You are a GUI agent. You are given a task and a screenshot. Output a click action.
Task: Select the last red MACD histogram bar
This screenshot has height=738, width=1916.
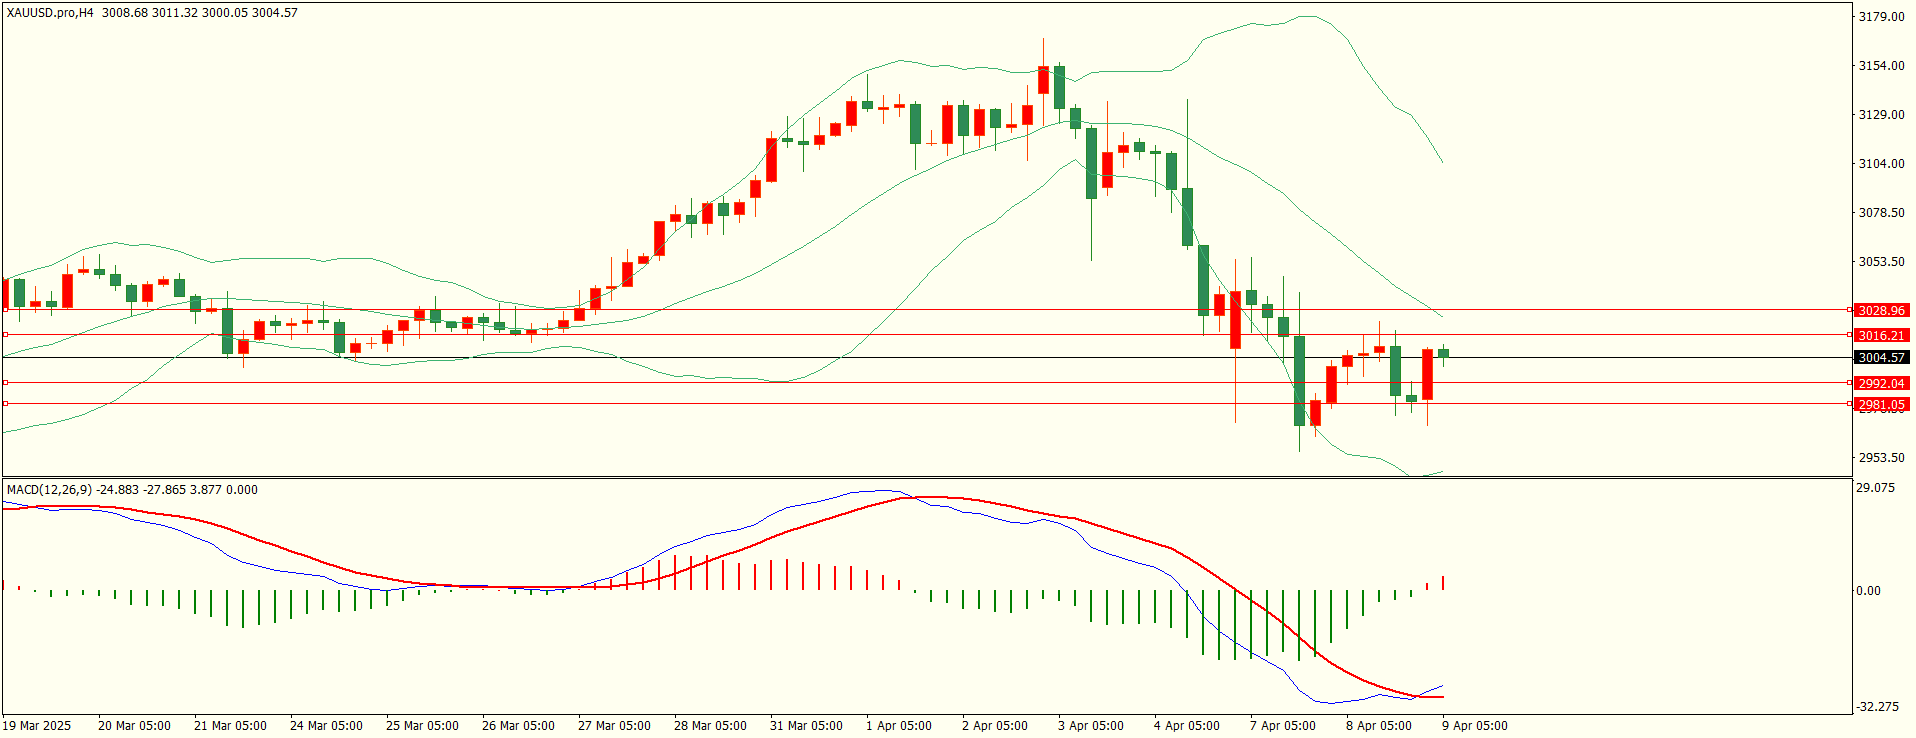click(1443, 583)
